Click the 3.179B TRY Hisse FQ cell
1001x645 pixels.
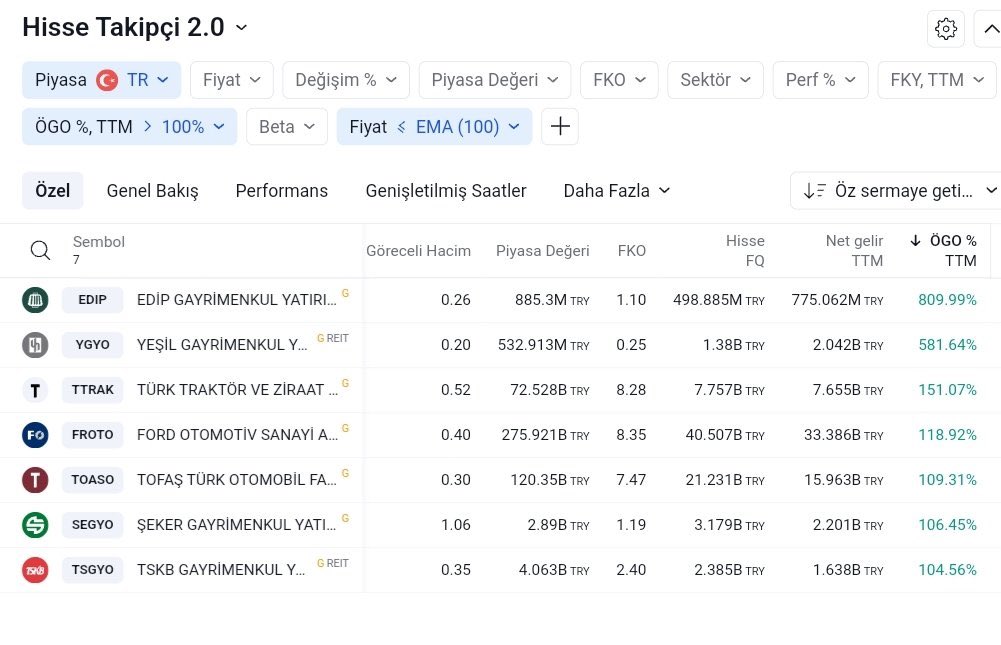point(729,525)
